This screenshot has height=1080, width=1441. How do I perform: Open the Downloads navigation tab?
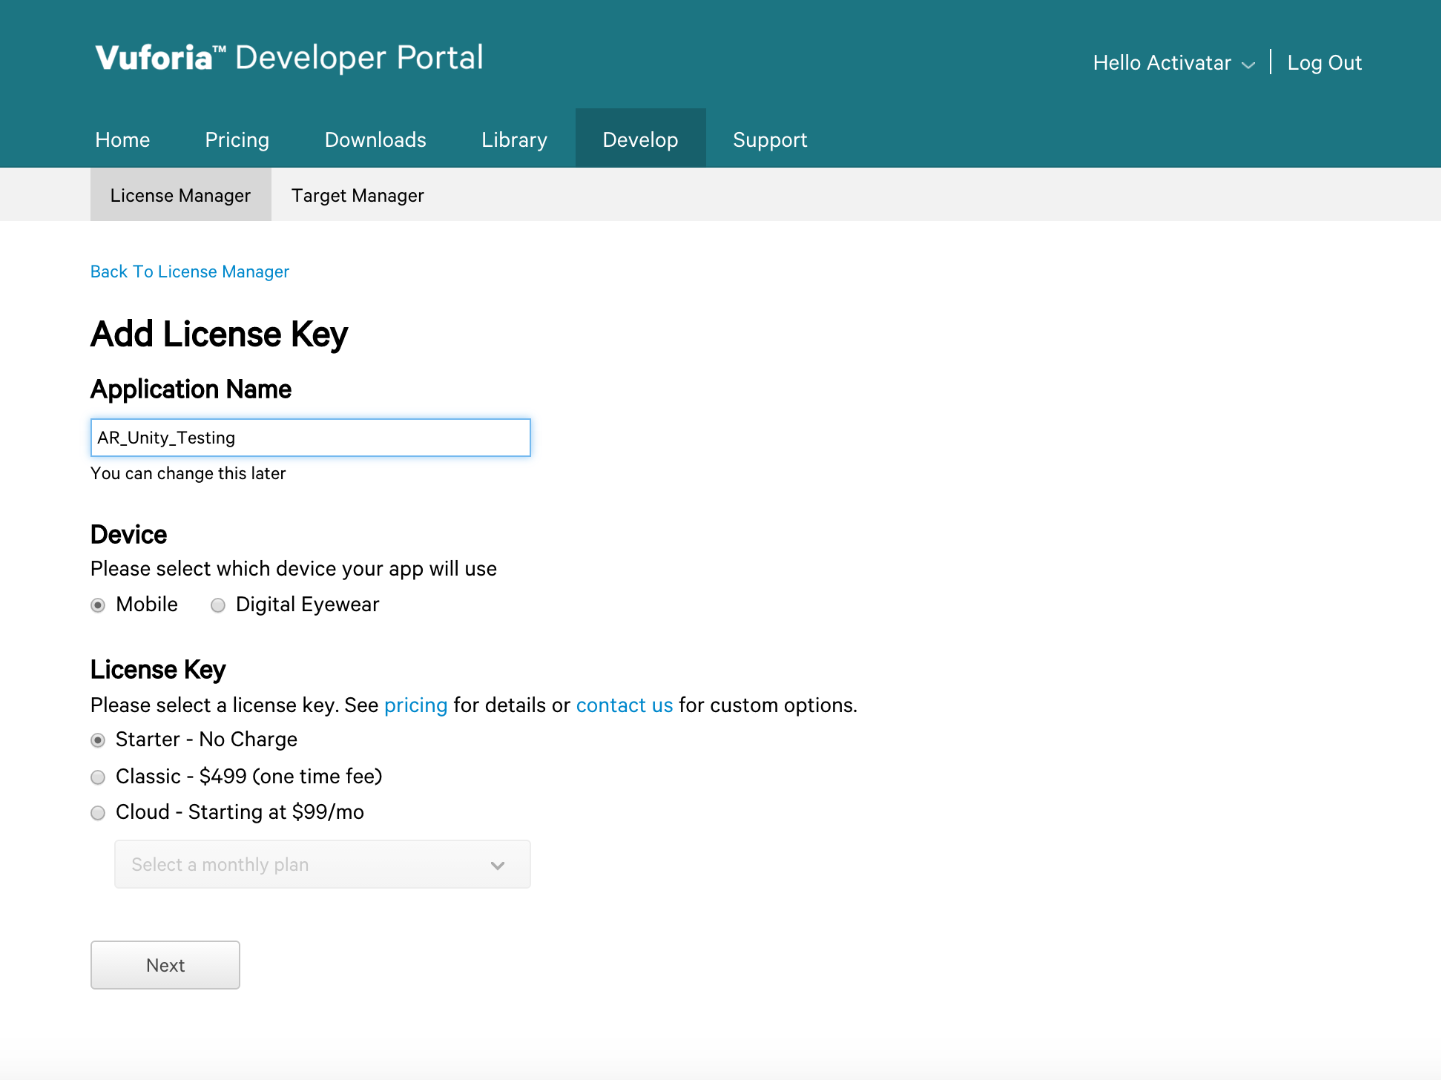tap(375, 140)
